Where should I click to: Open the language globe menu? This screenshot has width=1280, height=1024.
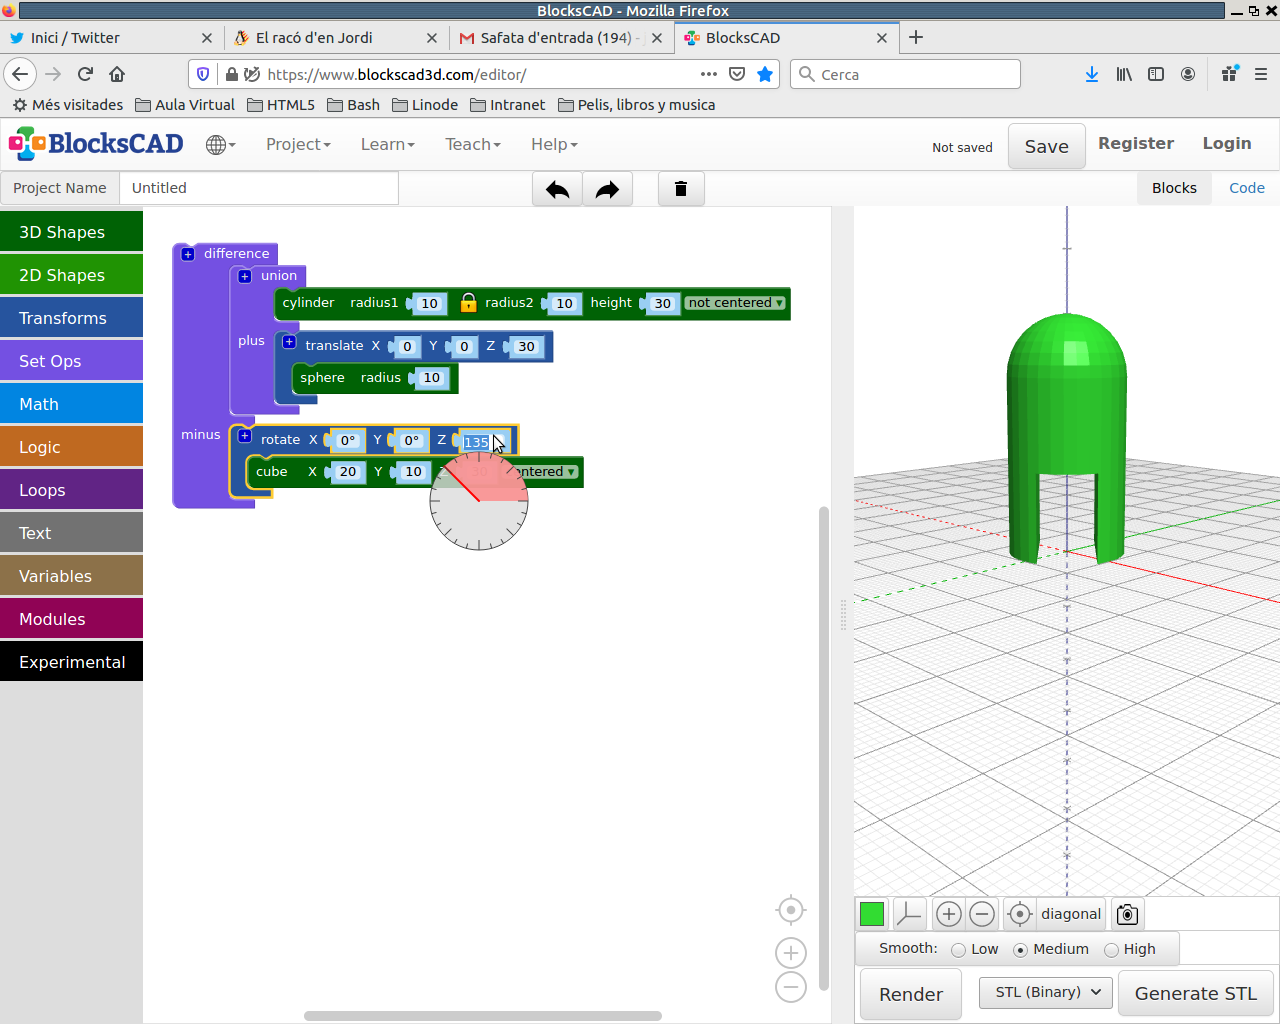tap(220, 145)
